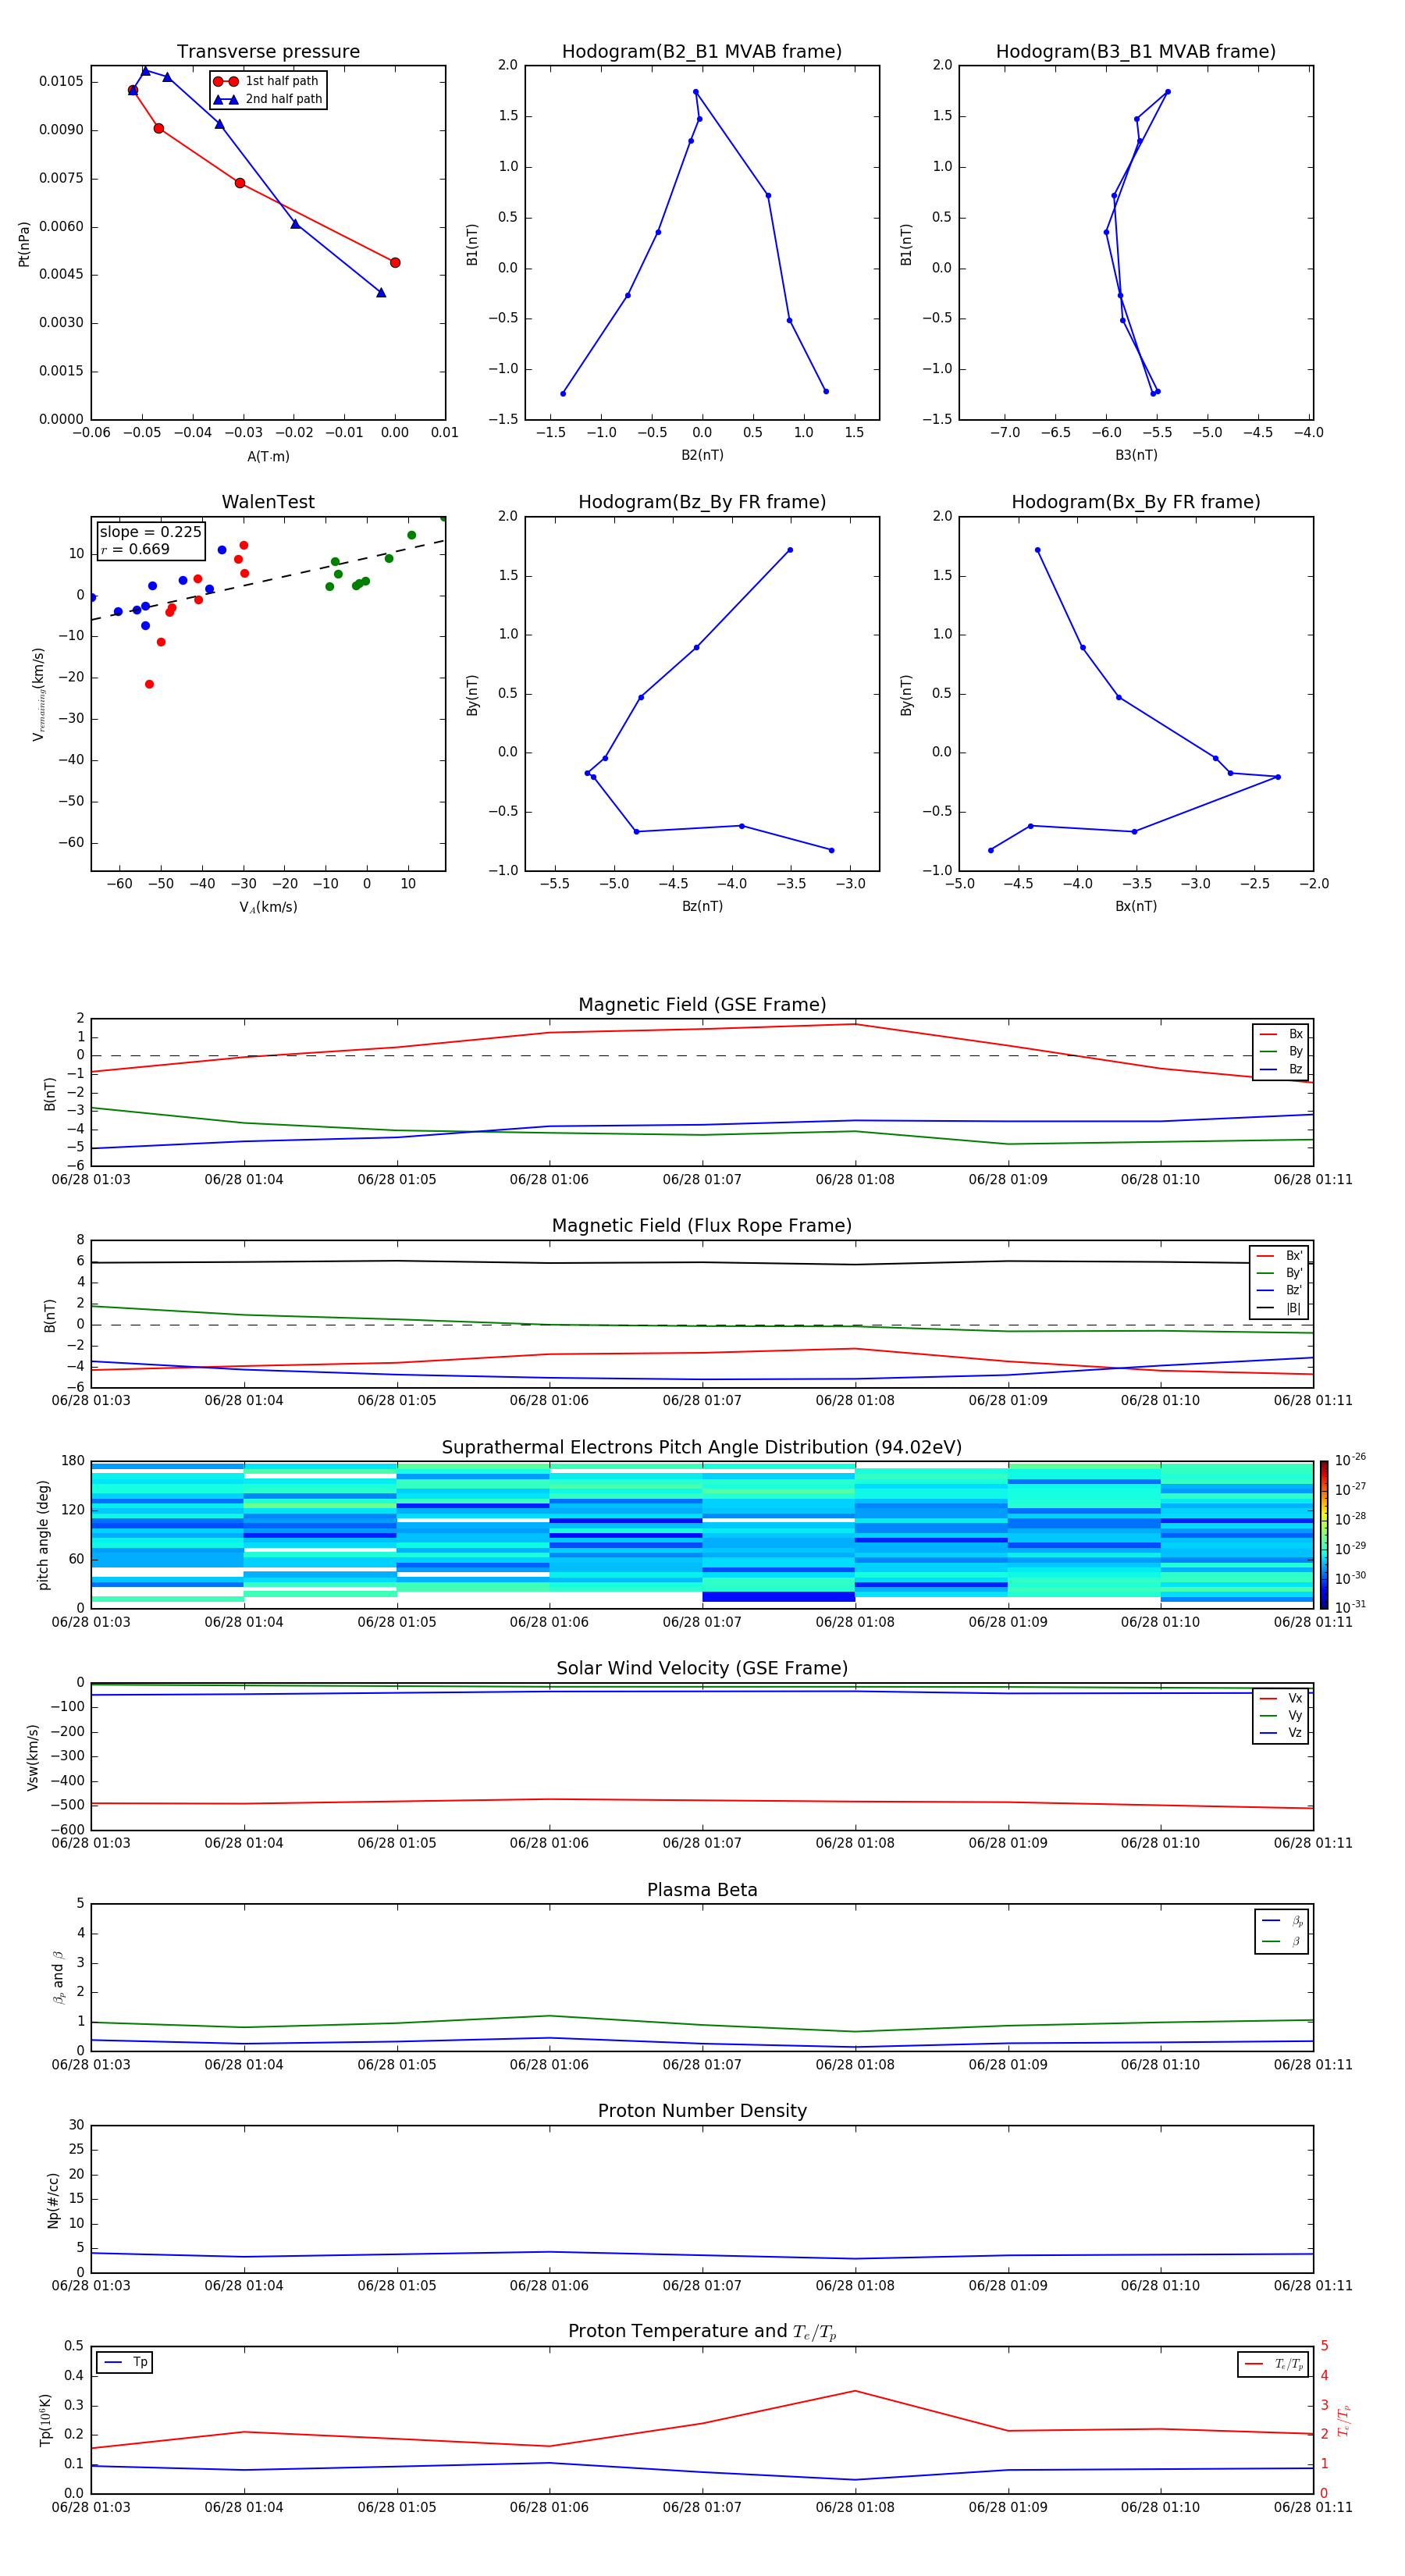Screen dimensions: 1405x2576
Task: Click the "pitch angle (deg)" y-axis label
Action: click(43, 1535)
